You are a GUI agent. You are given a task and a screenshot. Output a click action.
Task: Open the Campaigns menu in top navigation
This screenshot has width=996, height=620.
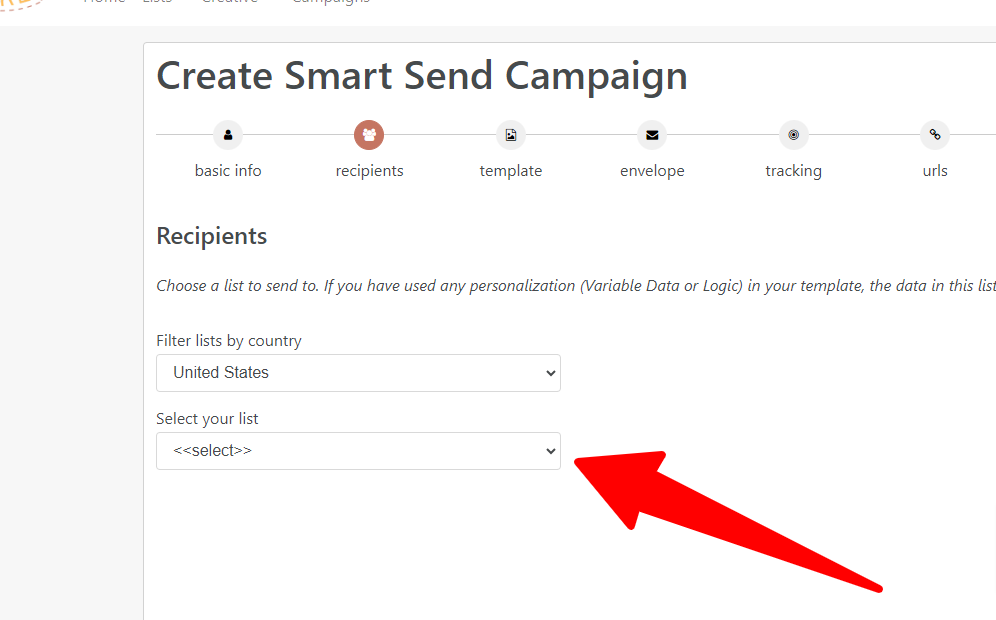330,2
